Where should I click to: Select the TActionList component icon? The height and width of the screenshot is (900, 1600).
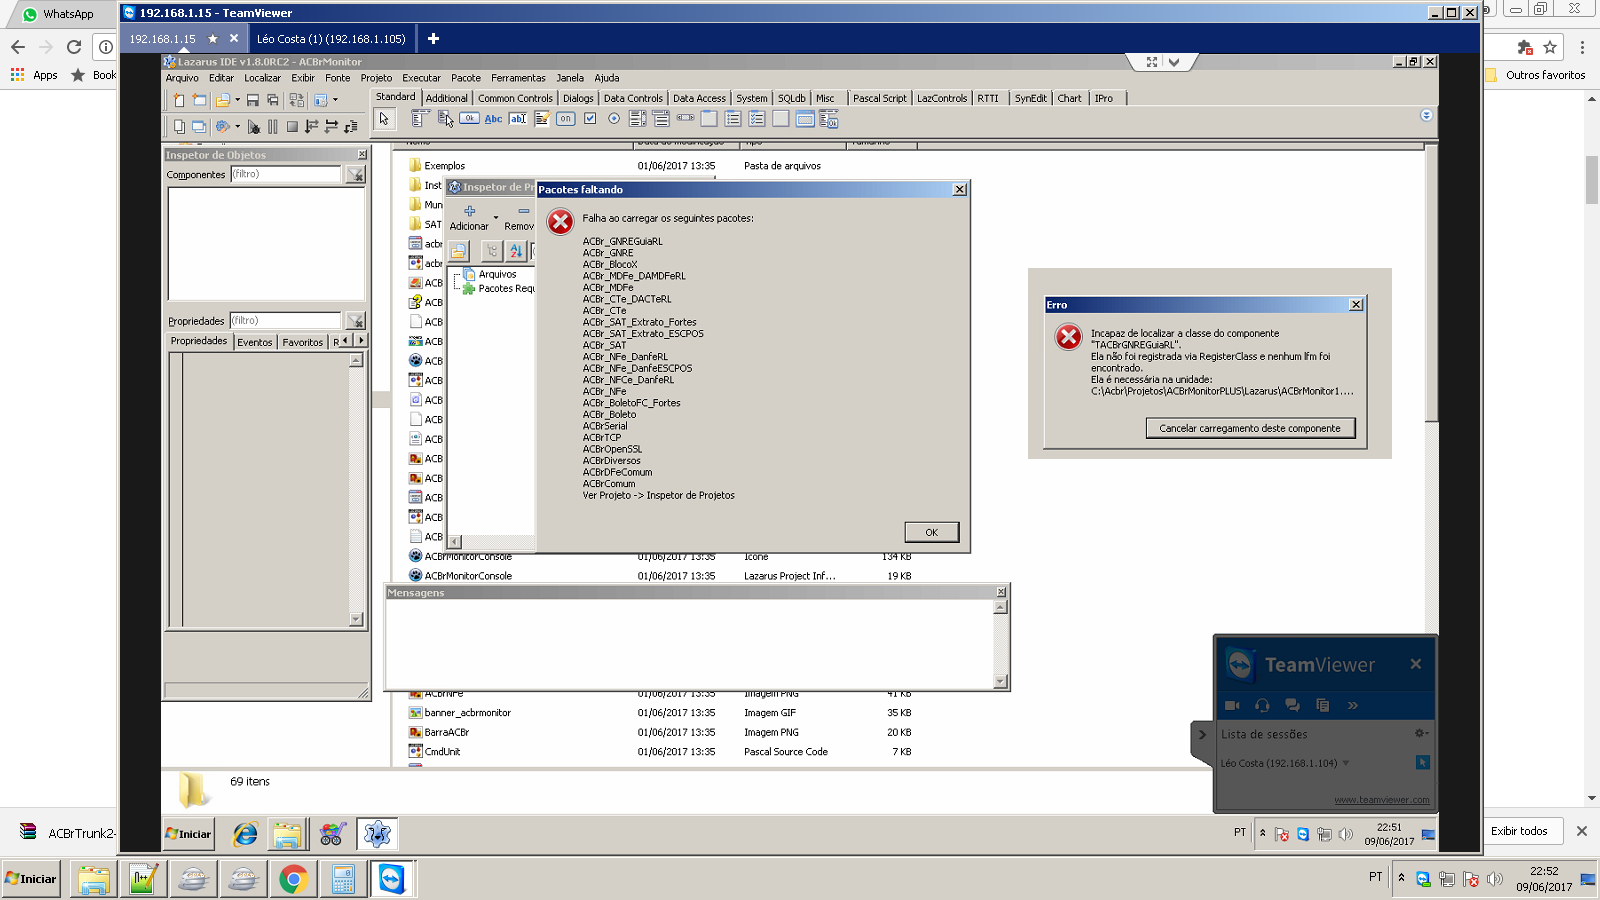(x=829, y=119)
